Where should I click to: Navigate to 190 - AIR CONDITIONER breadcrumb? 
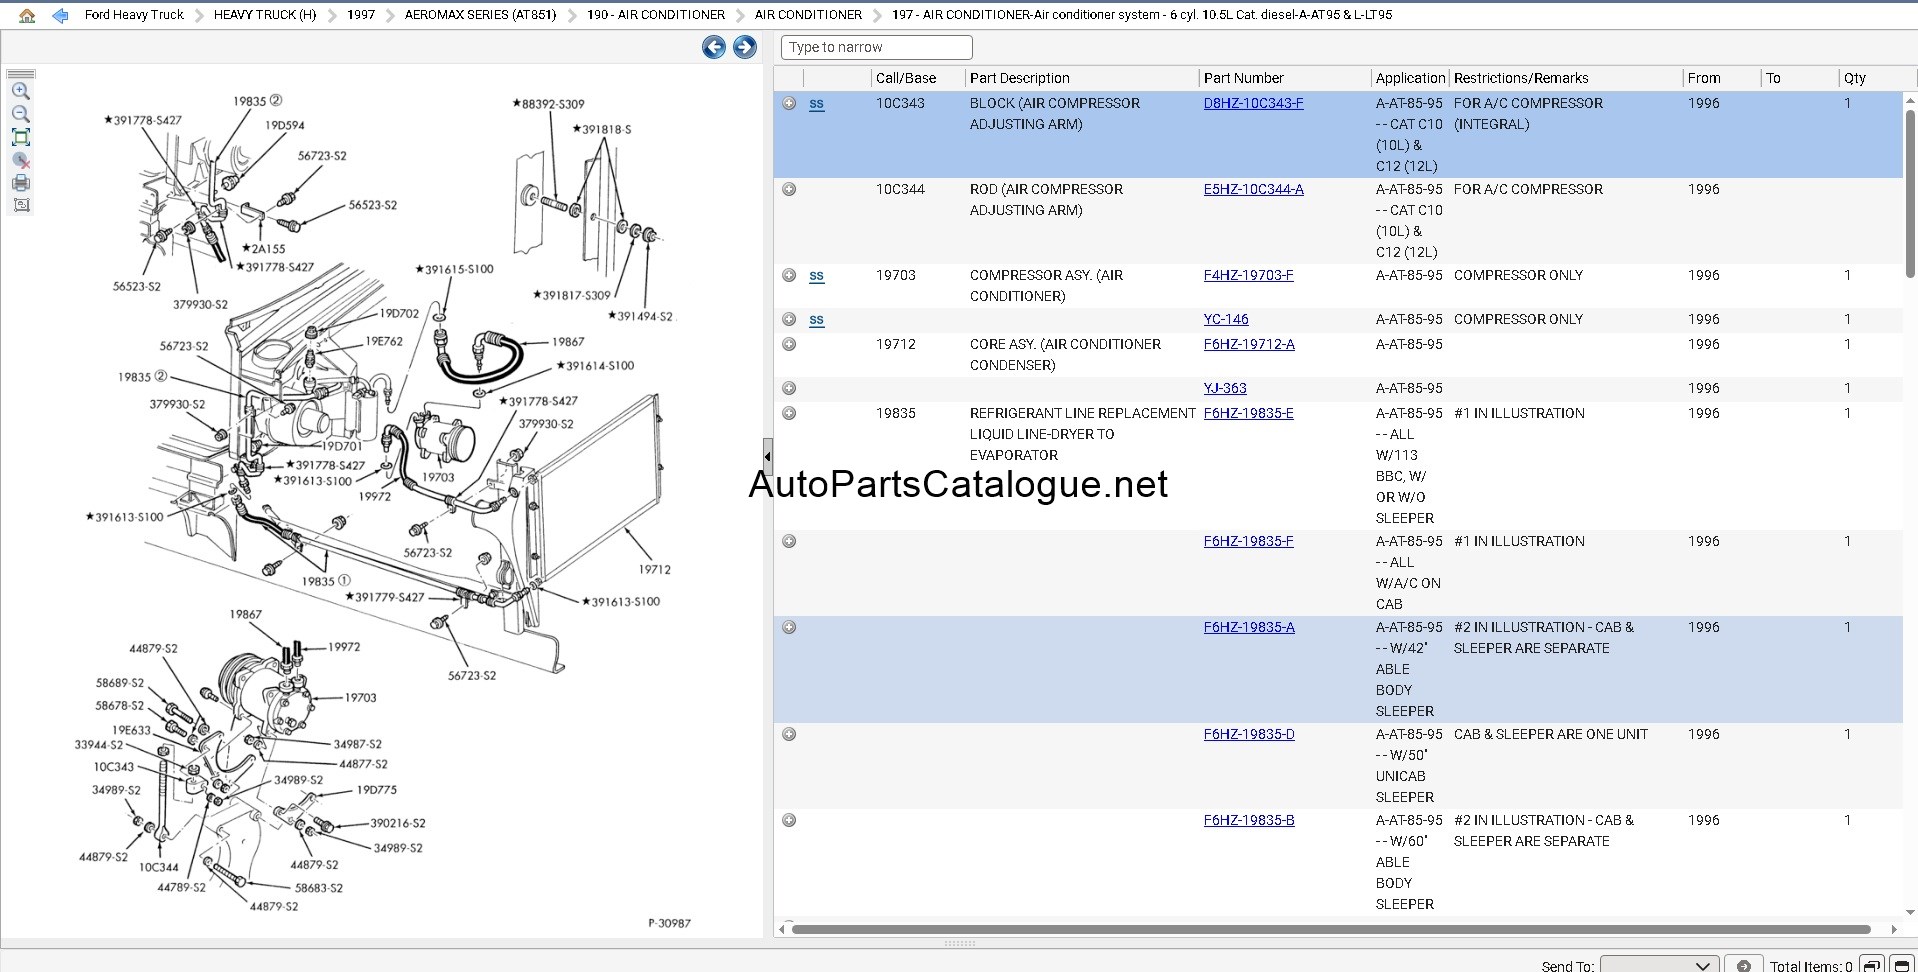pyautogui.click(x=656, y=15)
